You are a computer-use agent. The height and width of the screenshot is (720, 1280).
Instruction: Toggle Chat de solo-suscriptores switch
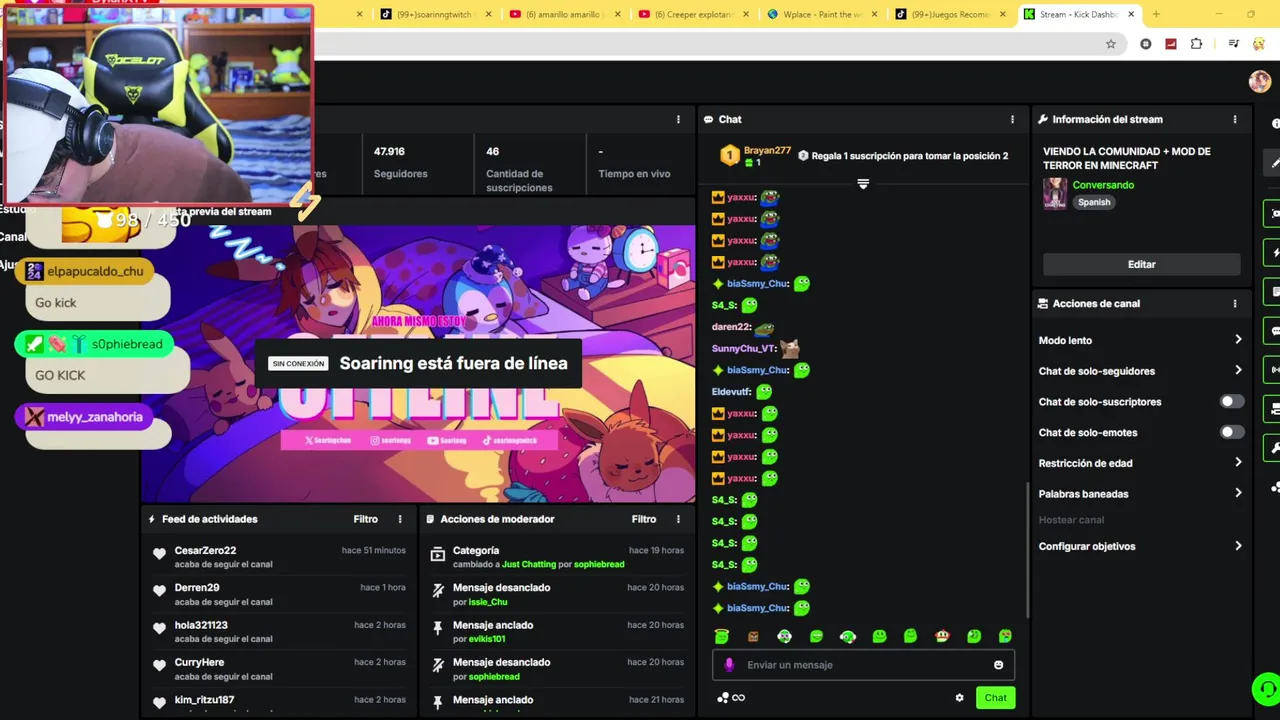(x=1232, y=402)
